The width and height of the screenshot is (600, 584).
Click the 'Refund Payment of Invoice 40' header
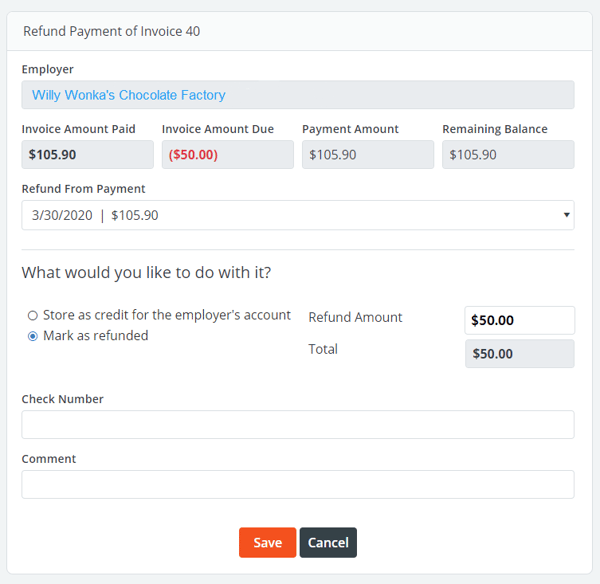click(x=111, y=31)
